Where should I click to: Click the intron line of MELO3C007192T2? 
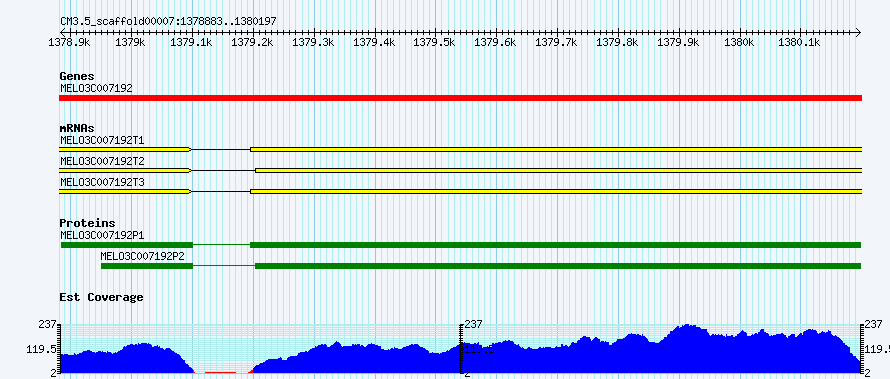coord(223,170)
